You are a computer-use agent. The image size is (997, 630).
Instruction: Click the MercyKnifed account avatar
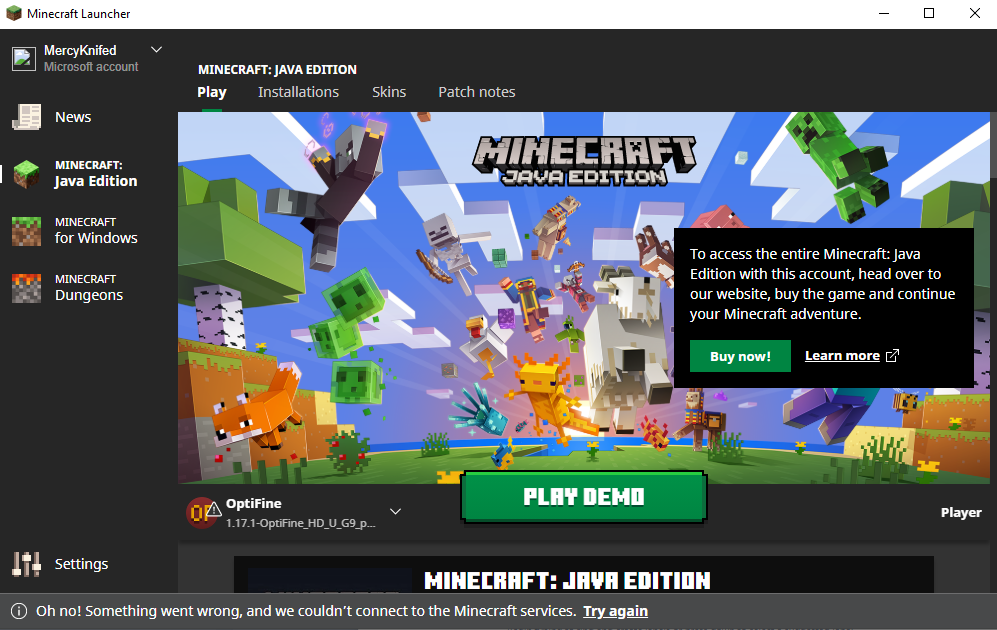click(24, 58)
